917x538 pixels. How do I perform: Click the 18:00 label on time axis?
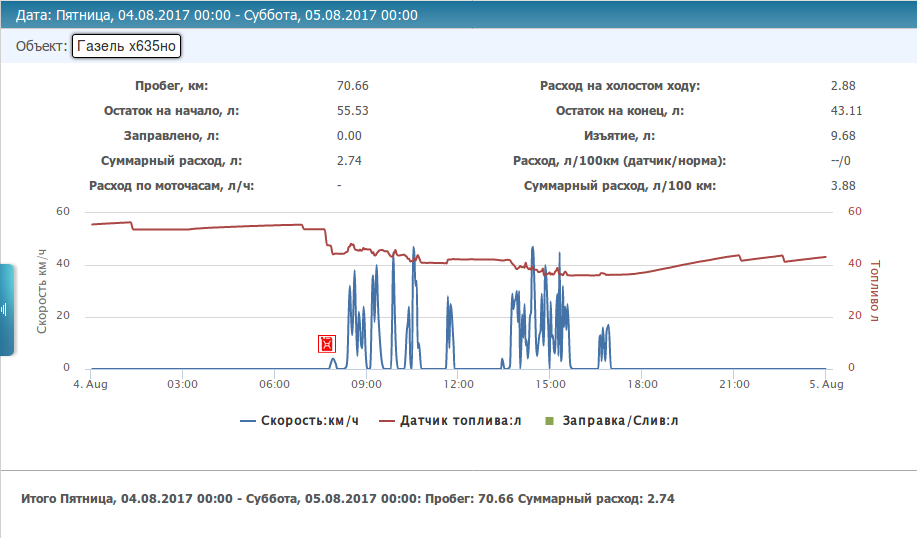tap(642, 384)
